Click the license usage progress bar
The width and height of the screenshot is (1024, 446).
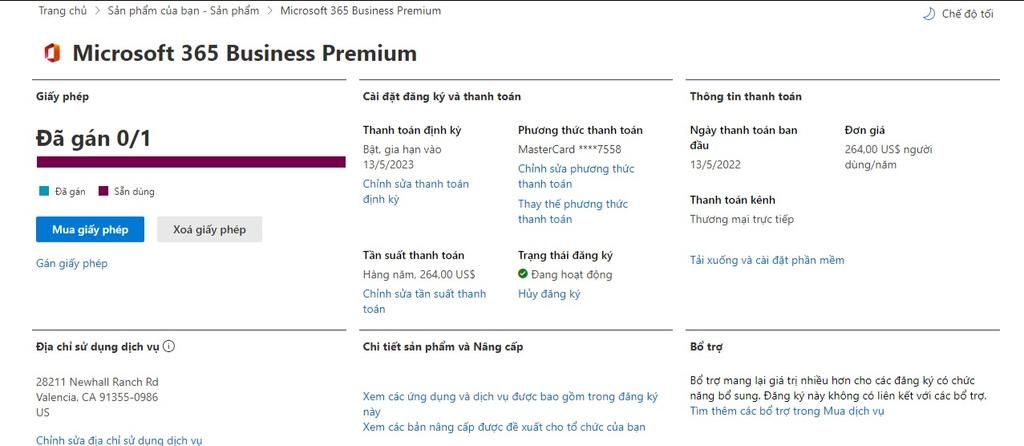coord(191,162)
